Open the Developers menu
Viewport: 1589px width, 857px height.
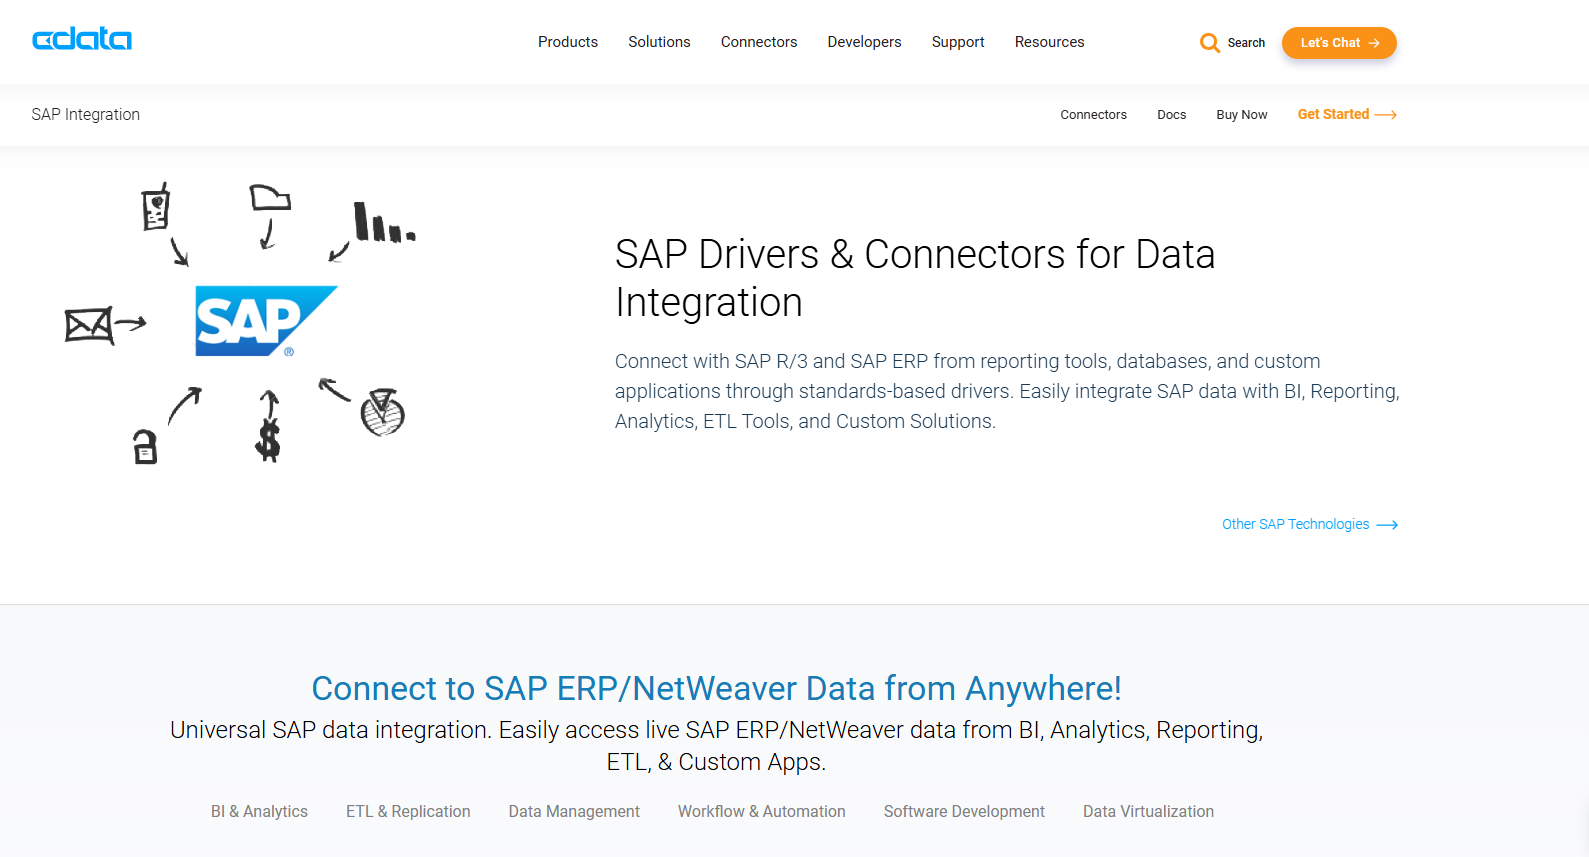[864, 42]
